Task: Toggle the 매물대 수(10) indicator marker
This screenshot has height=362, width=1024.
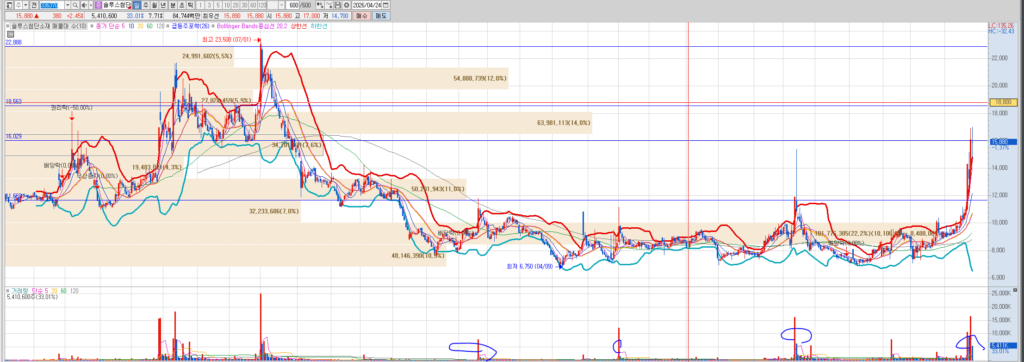Action: (7, 26)
